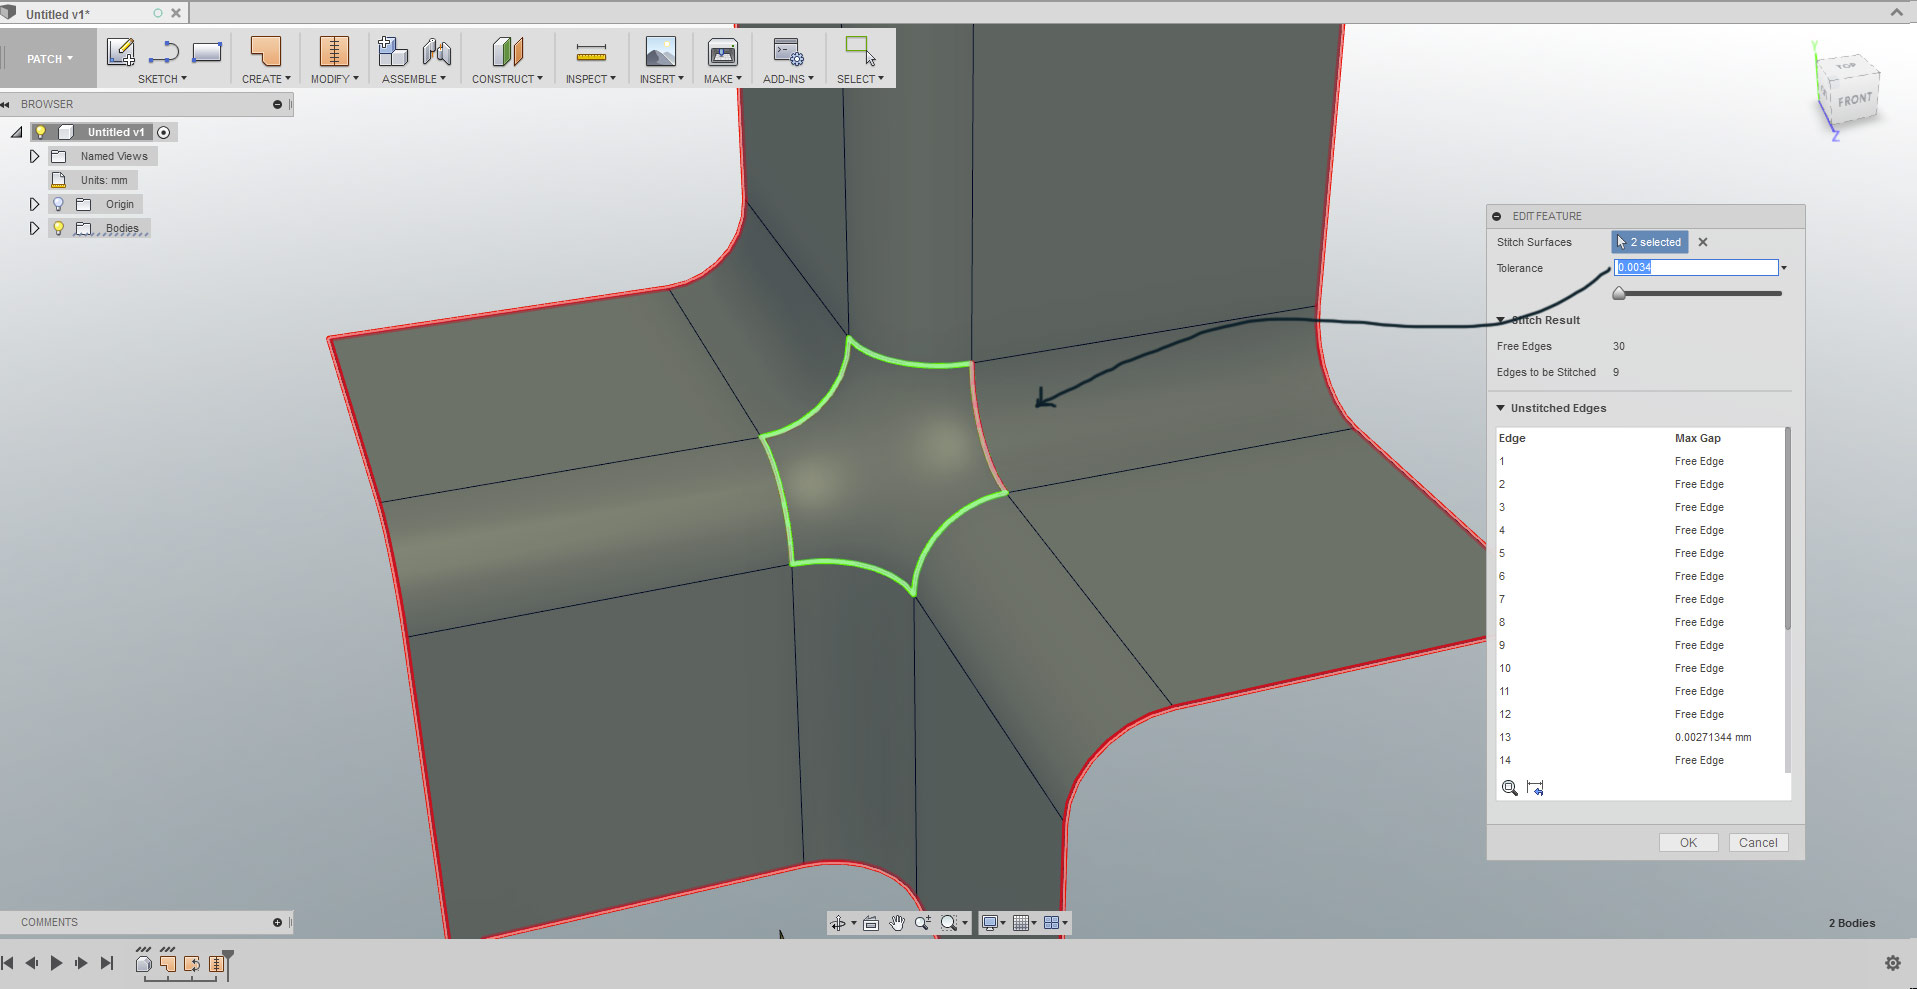Collapse the Unstitched Edges section
This screenshot has width=1917, height=989.
click(x=1501, y=408)
